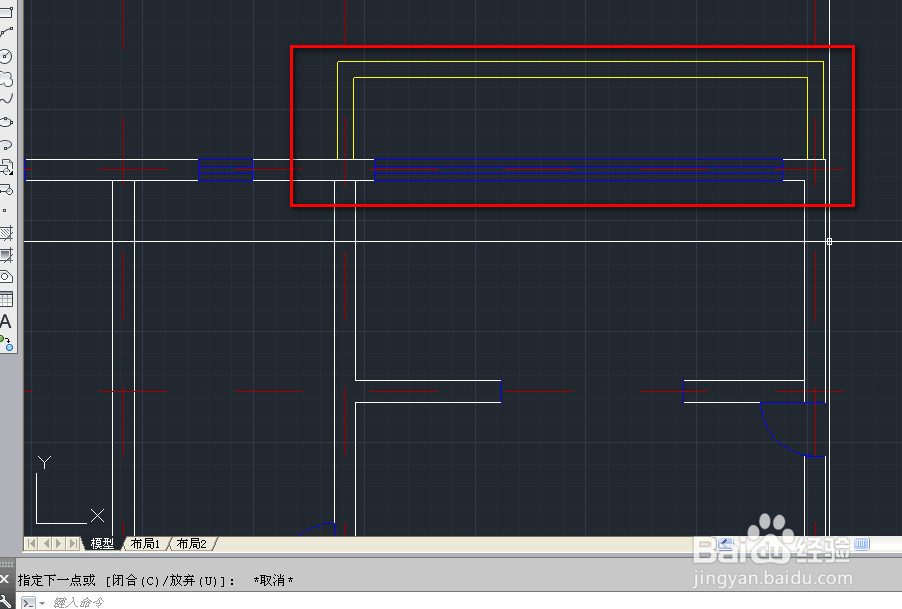Click the command prompt icon
The height and width of the screenshot is (609, 902).
[28, 603]
